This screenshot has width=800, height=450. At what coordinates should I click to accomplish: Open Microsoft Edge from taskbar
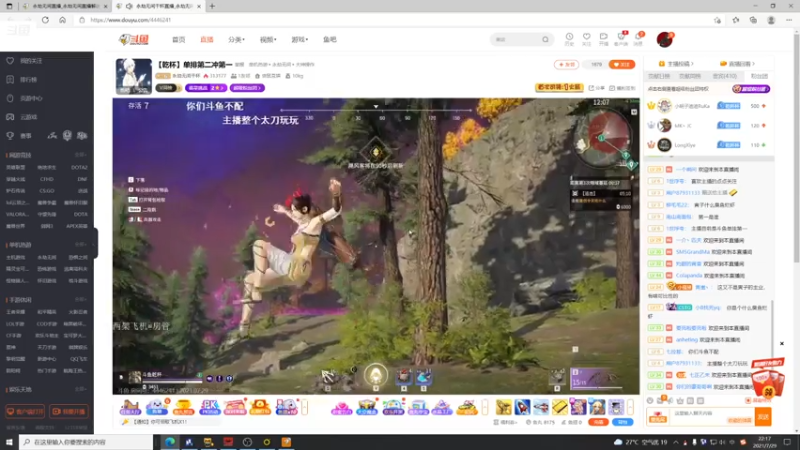coord(169,442)
